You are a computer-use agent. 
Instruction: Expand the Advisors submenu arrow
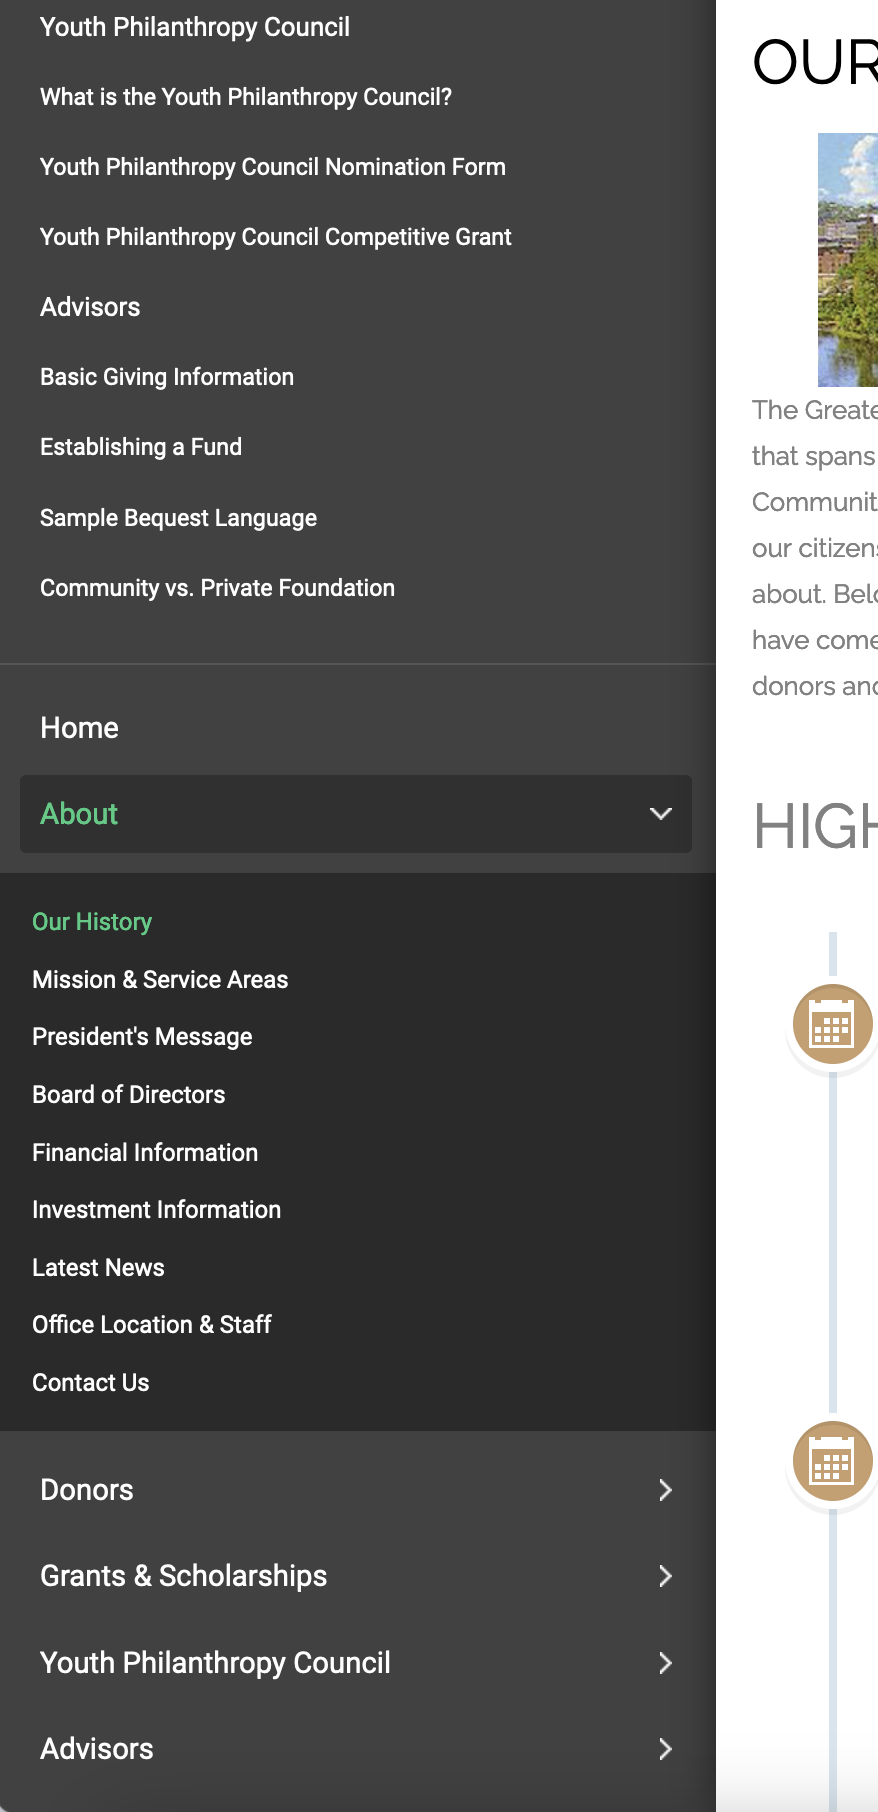[665, 1749]
